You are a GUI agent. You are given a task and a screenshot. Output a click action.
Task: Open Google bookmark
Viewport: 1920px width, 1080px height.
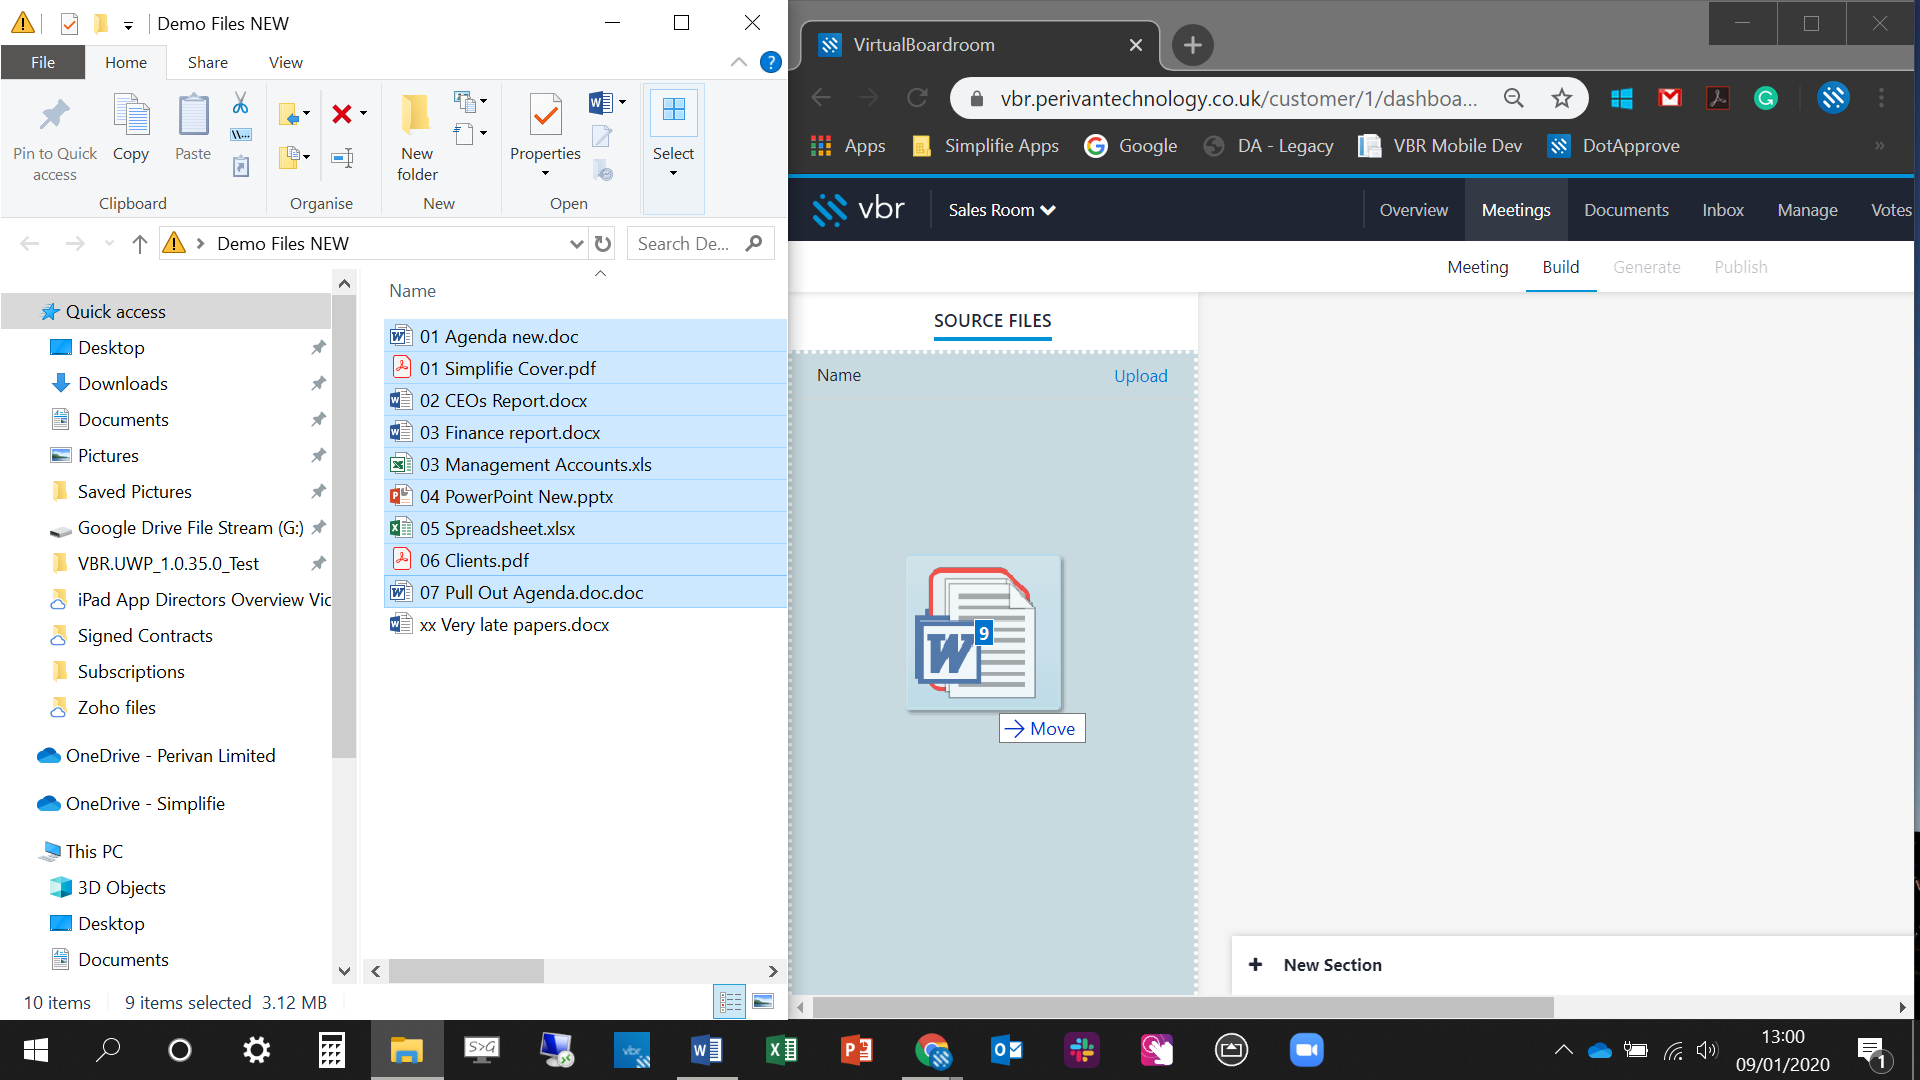[1131, 146]
